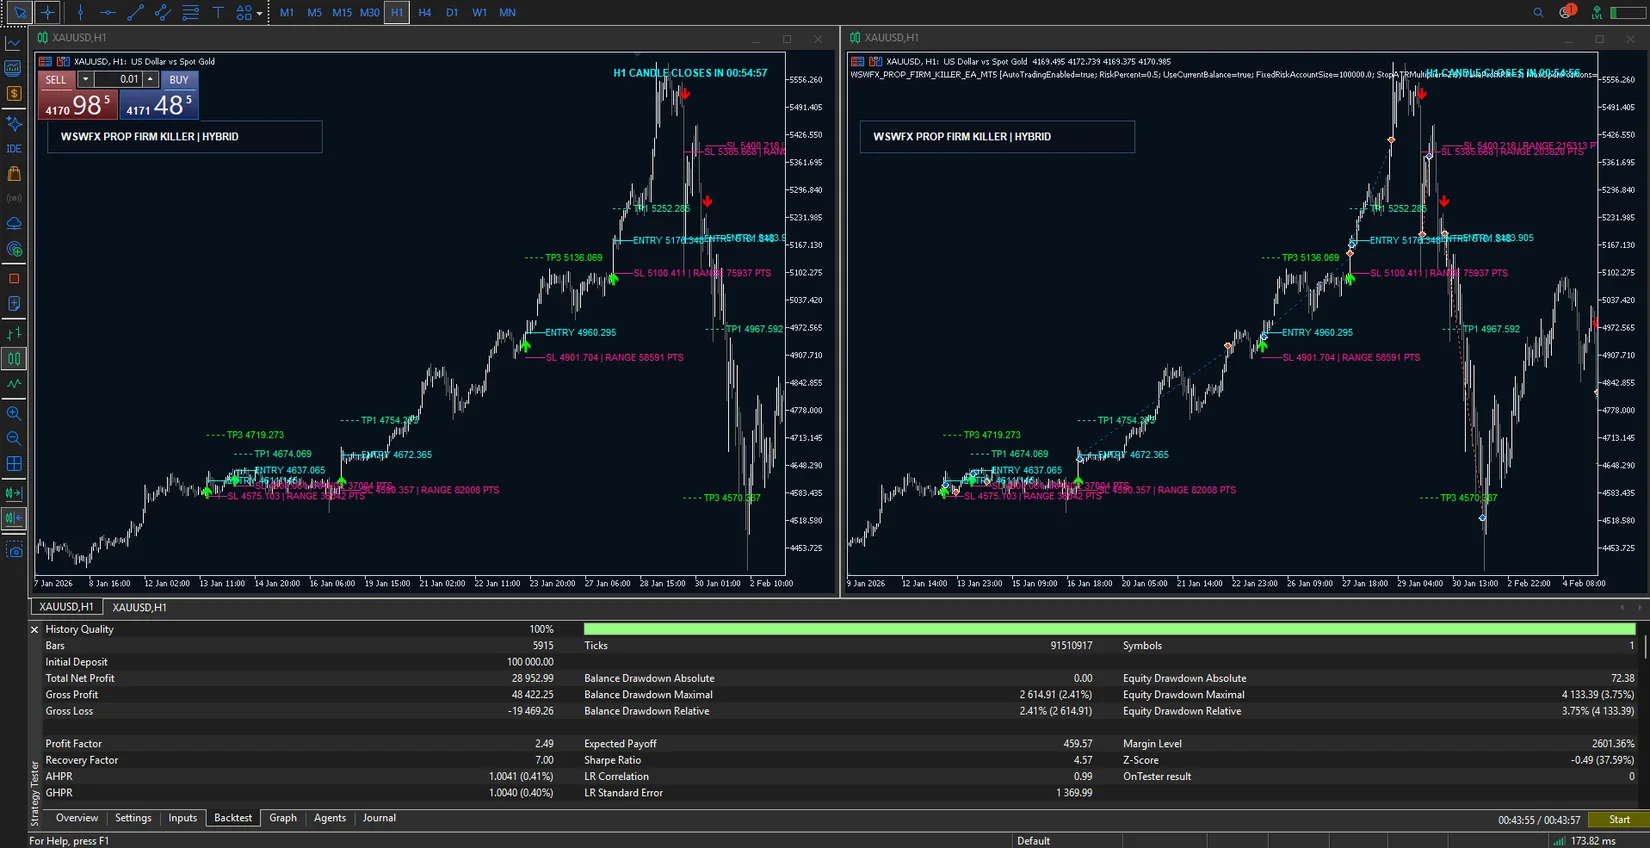Tile chart windows with grid icon

14,464
